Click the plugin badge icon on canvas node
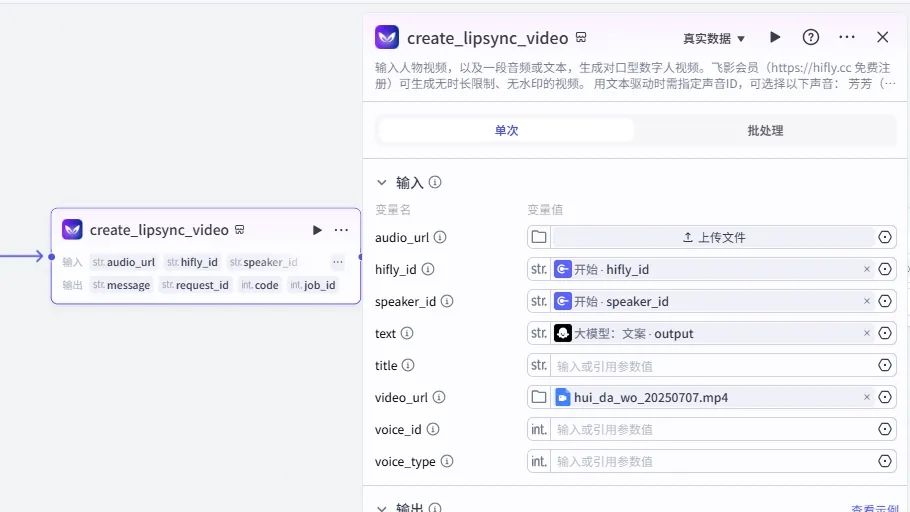Screen dimensions: 910x512 [x=240, y=230]
